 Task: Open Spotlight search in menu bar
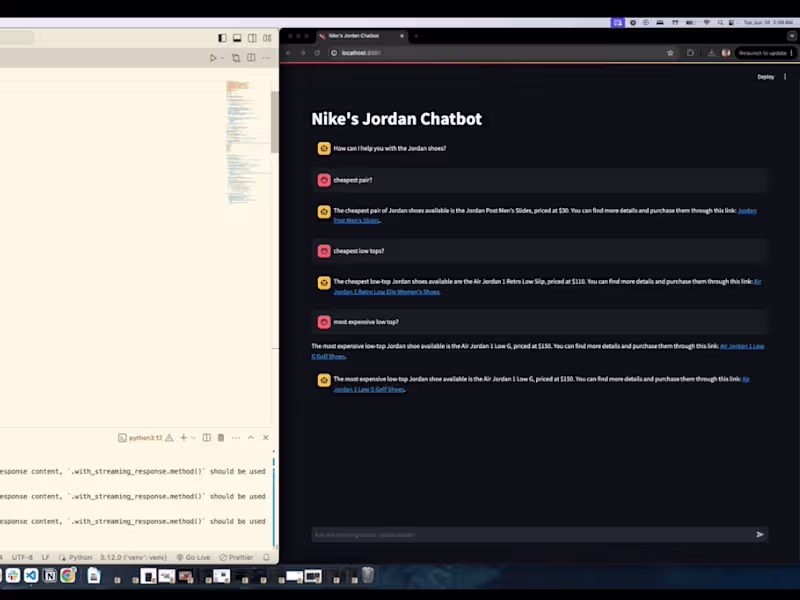coord(720,22)
